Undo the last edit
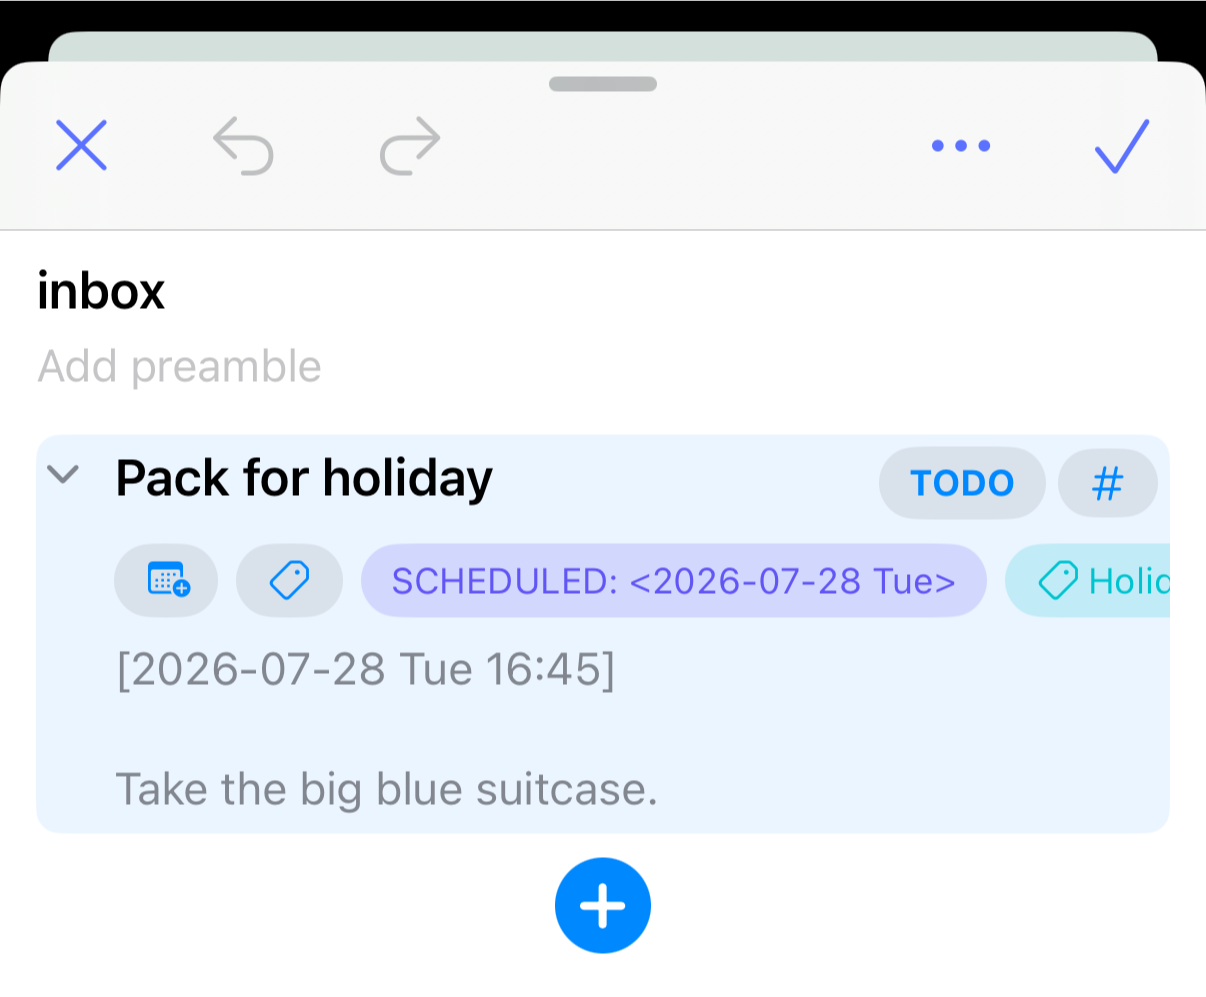Viewport: 1206px width, 997px height. [243, 146]
